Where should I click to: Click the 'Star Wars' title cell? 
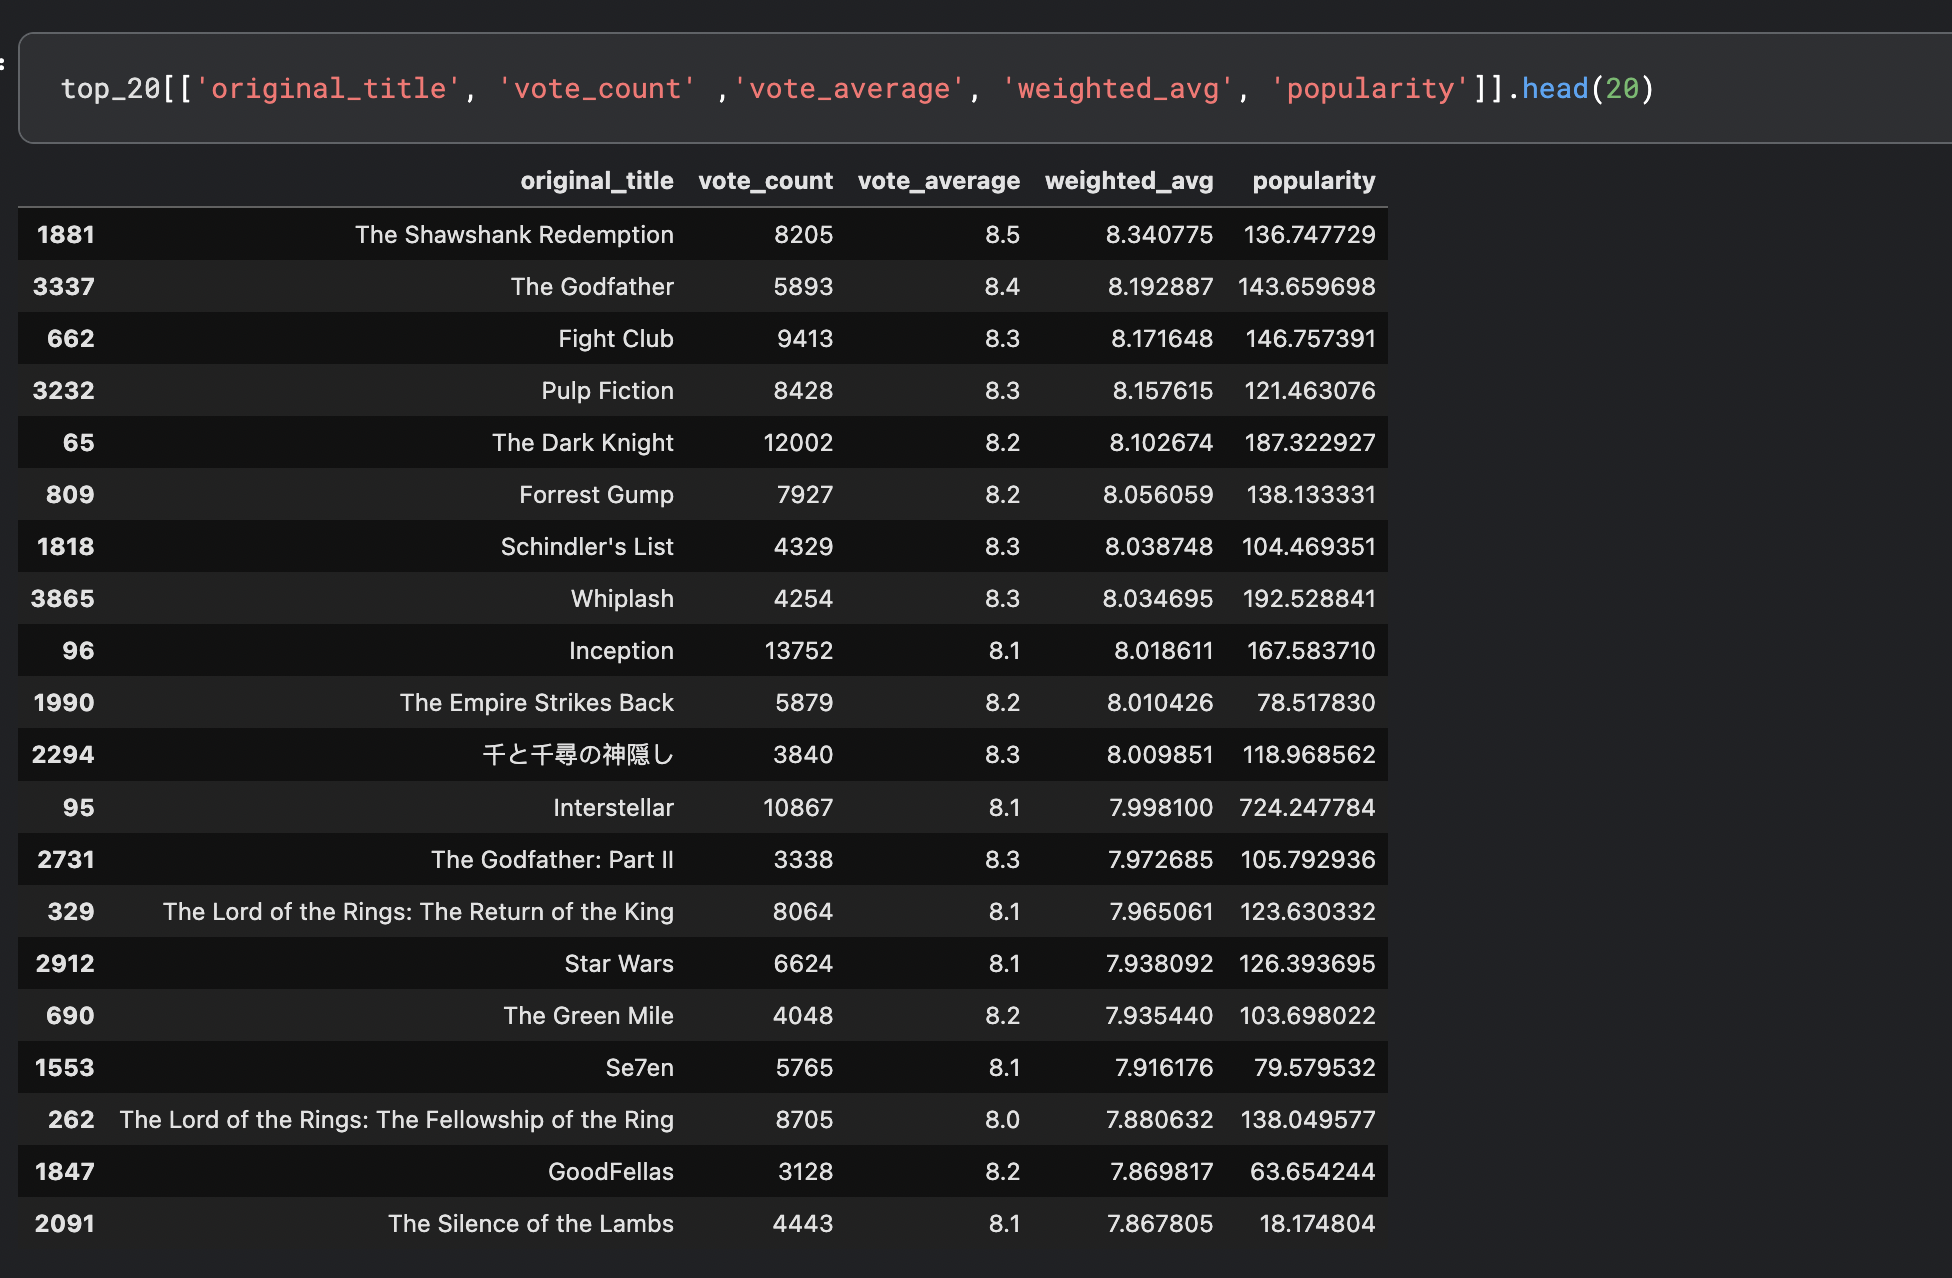(619, 964)
